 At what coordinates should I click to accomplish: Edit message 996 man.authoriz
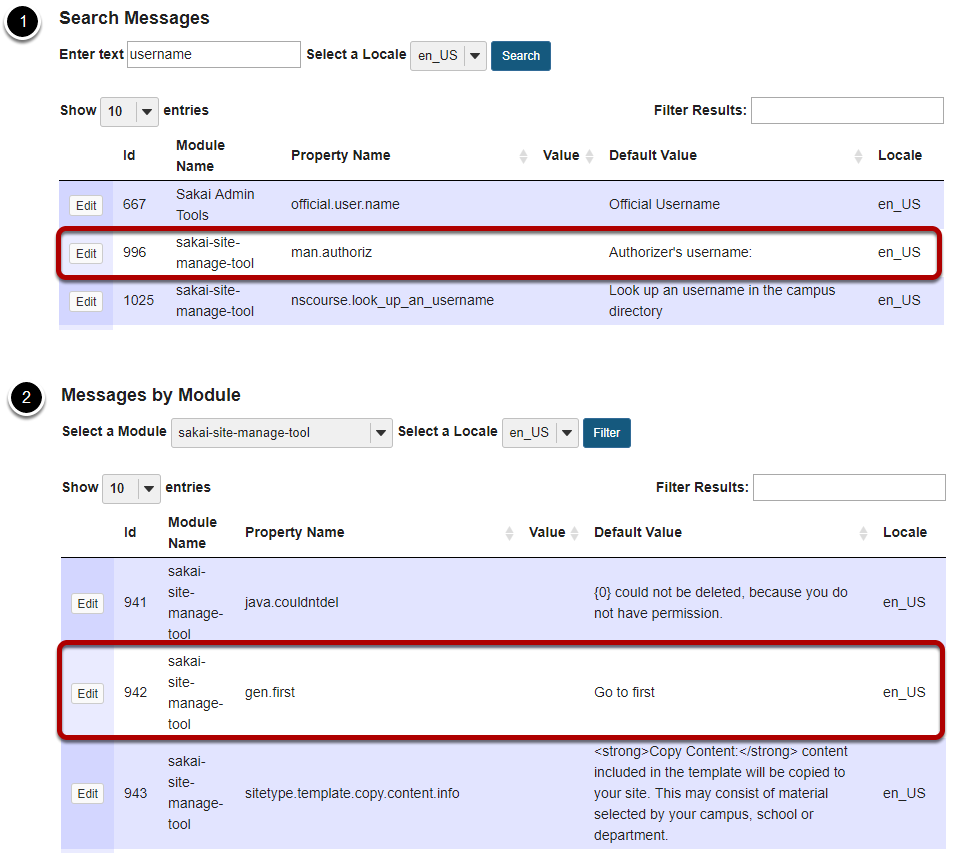86,253
